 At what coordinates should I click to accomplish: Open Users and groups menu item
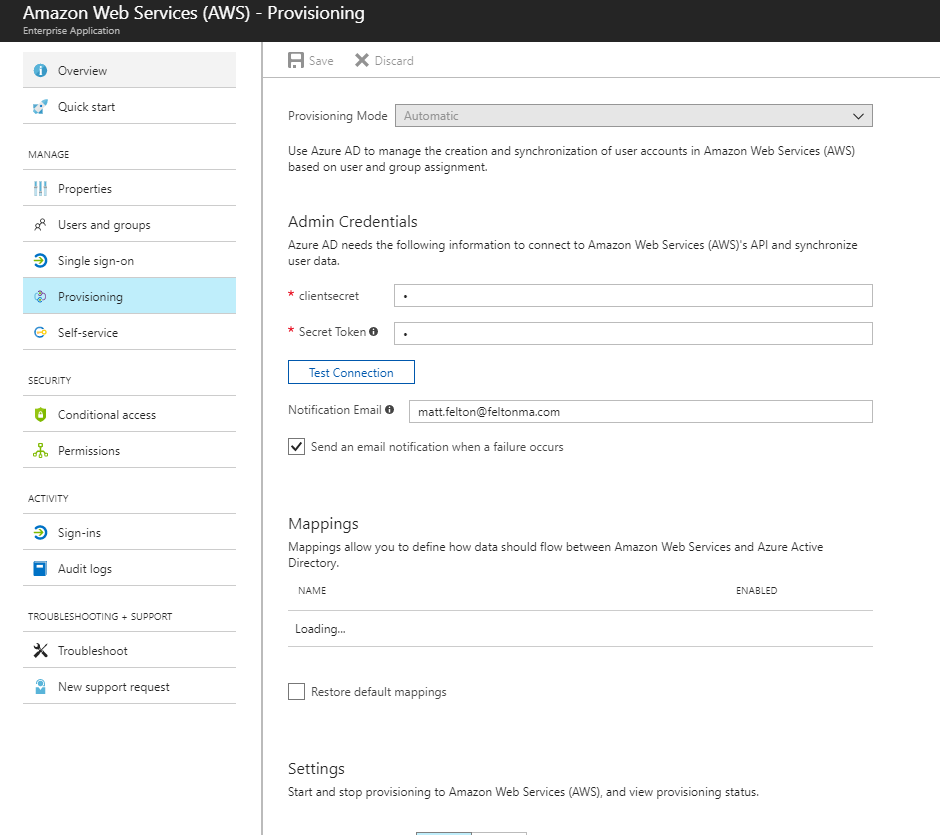click(x=129, y=225)
